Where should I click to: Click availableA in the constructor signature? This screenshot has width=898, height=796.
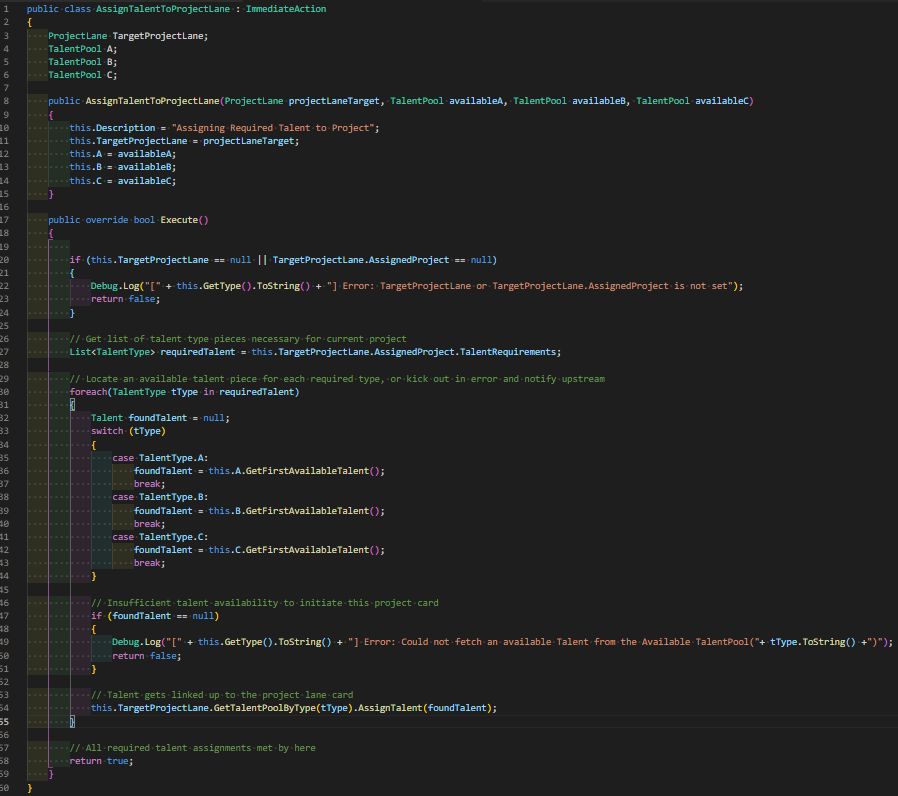coord(476,101)
